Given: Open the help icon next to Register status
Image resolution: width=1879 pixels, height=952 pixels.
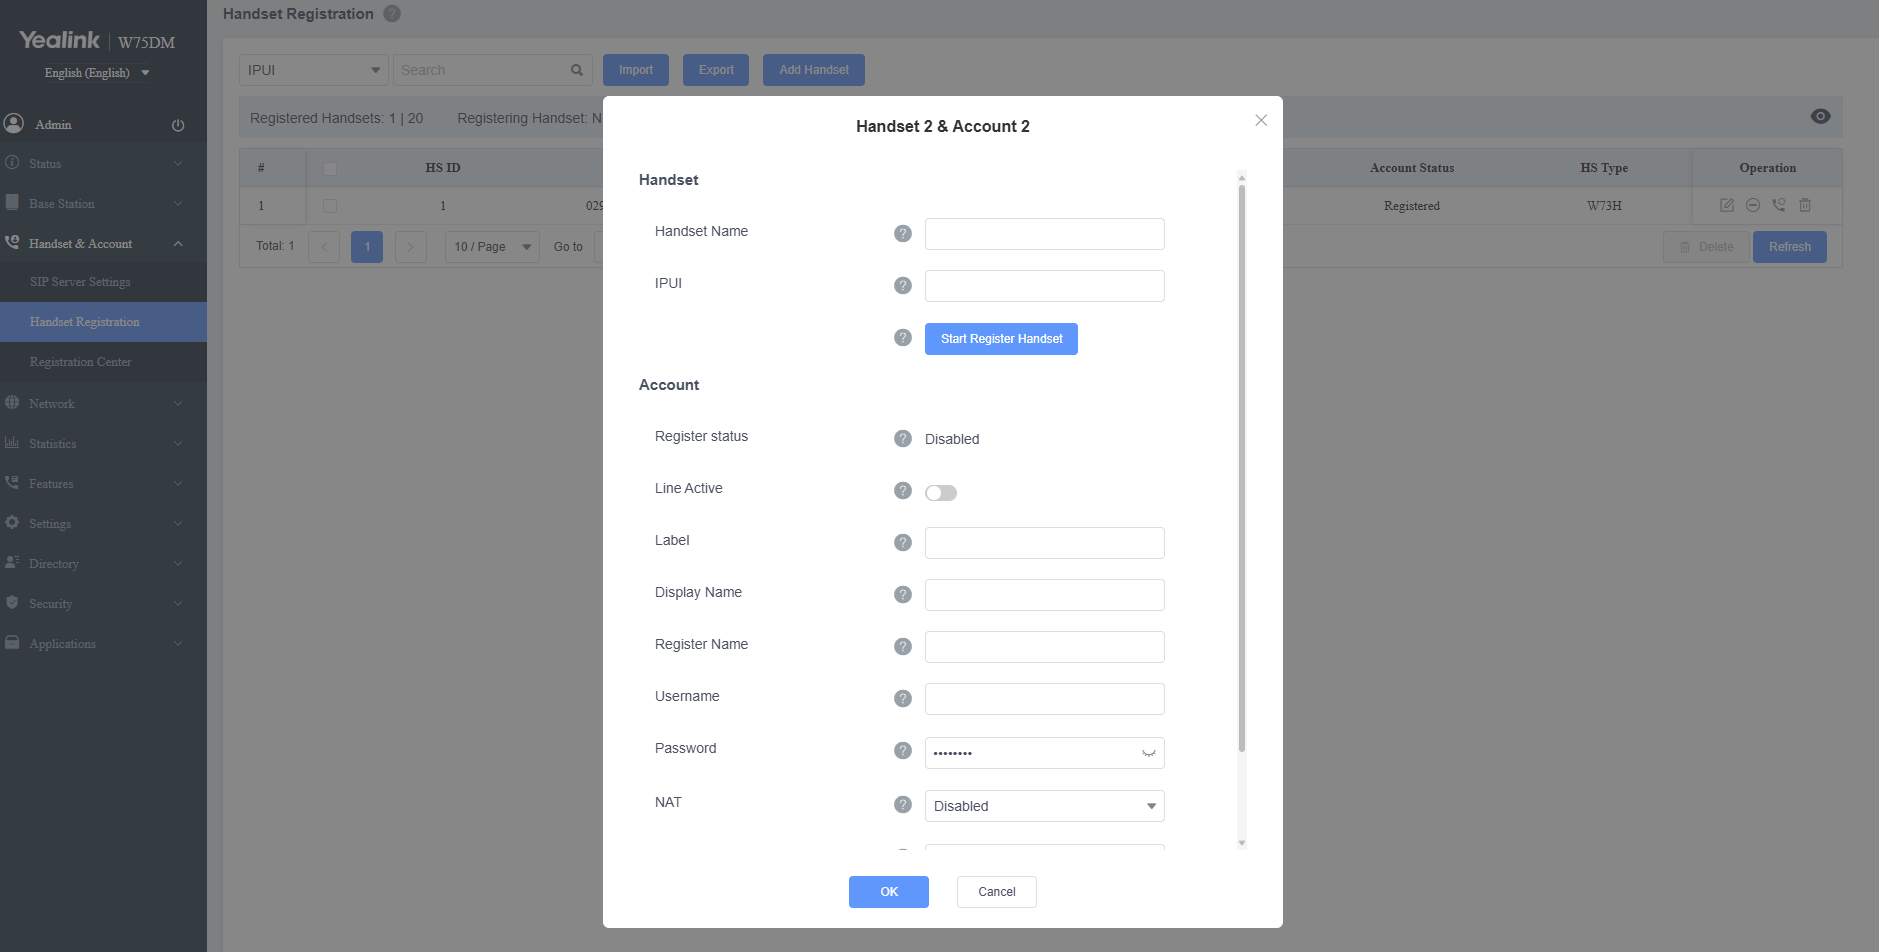Looking at the screenshot, I should coord(903,438).
